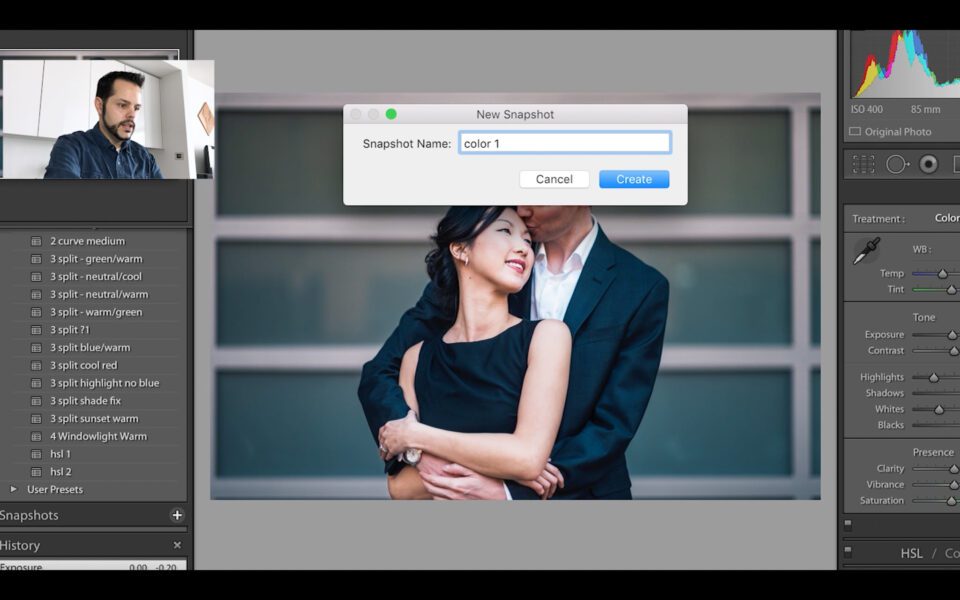Image resolution: width=960 pixels, height=600 pixels.
Task: Expand the User Presets folder
Action: point(13,489)
